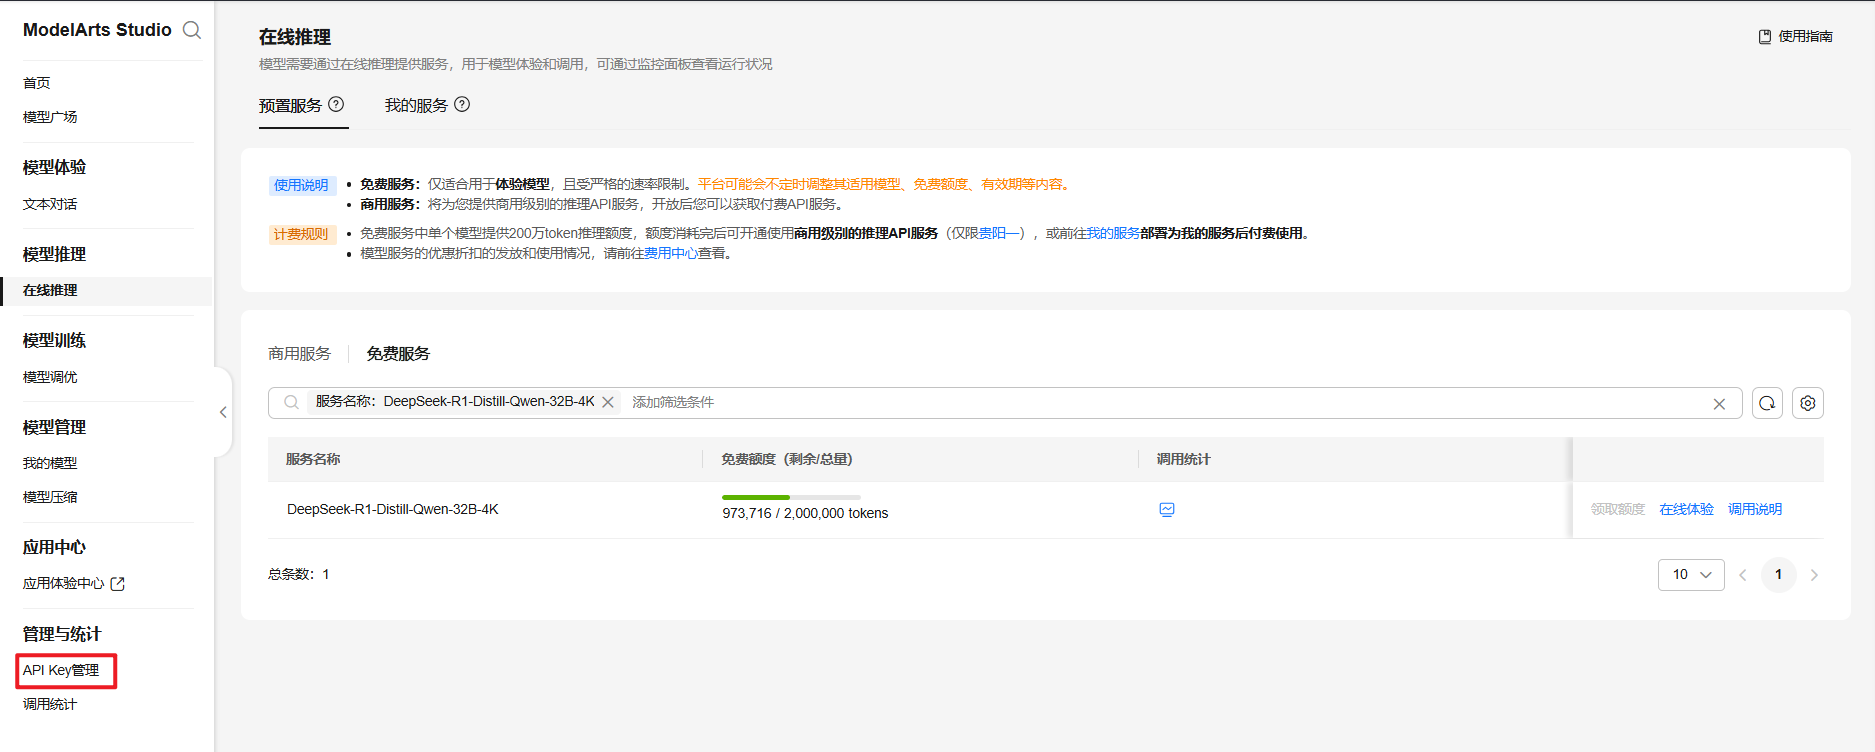Refresh the service list
This screenshot has width=1875, height=752.
(x=1767, y=403)
